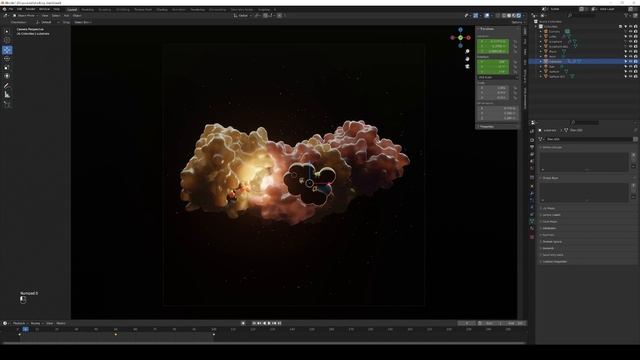Image resolution: width=640 pixels, height=360 pixels.
Task: Open the Global transform orientation dropdown
Action: click(x=242, y=16)
